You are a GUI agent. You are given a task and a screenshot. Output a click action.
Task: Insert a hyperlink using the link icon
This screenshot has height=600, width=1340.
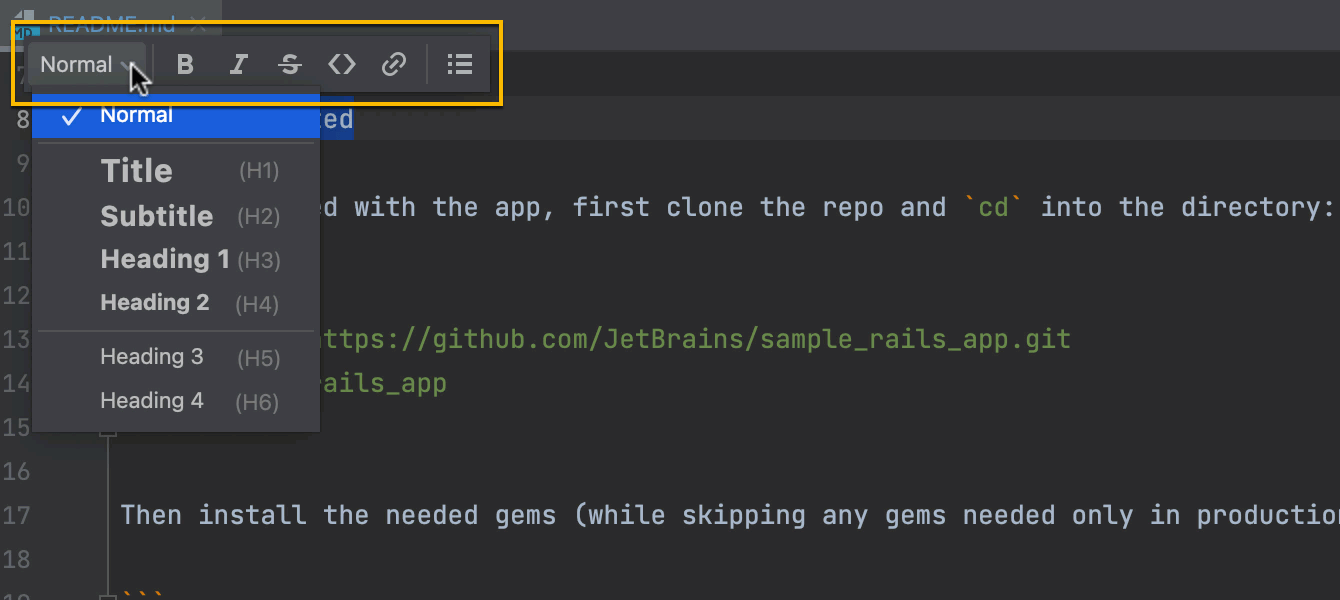coord(394,65)
